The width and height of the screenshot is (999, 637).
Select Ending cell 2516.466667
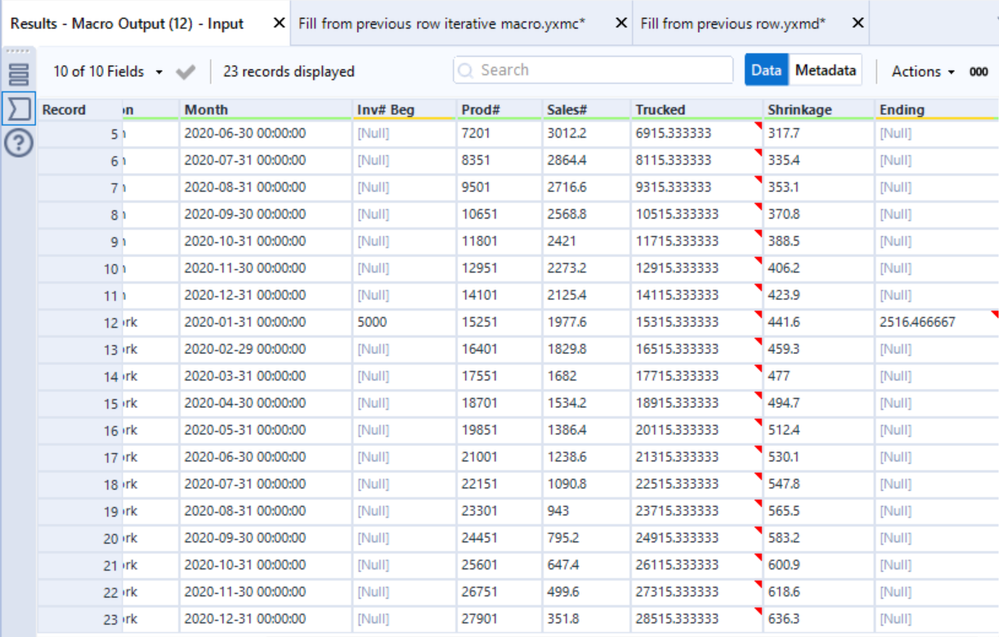tap(937, 322)
